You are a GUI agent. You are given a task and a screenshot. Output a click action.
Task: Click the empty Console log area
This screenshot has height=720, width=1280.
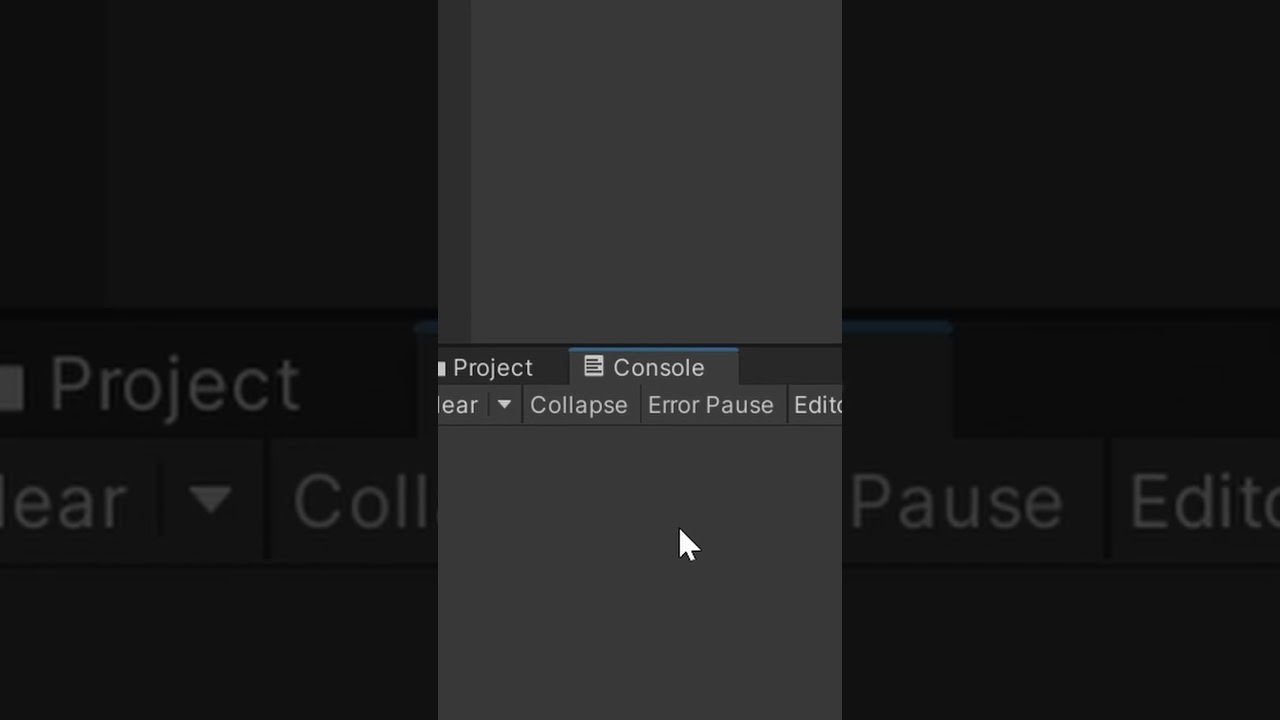coord(640,570)
